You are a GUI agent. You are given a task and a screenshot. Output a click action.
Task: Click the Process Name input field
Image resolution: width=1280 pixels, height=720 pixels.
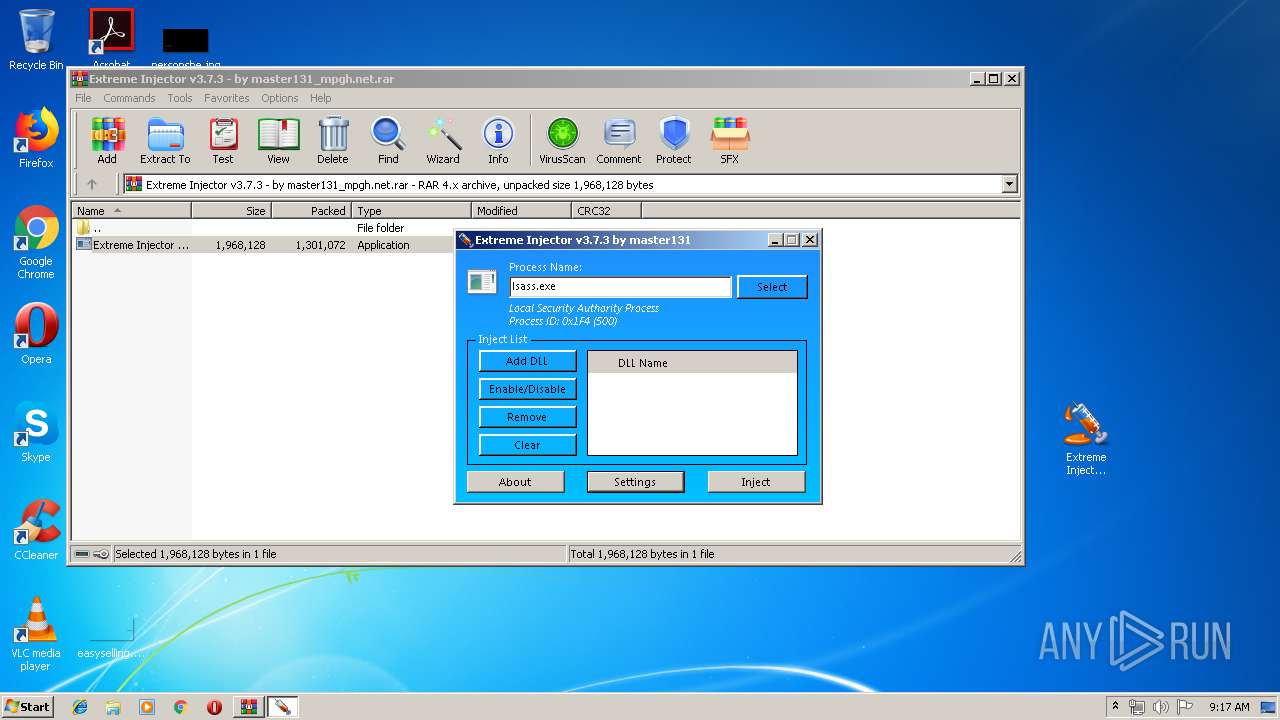point(620,286)
